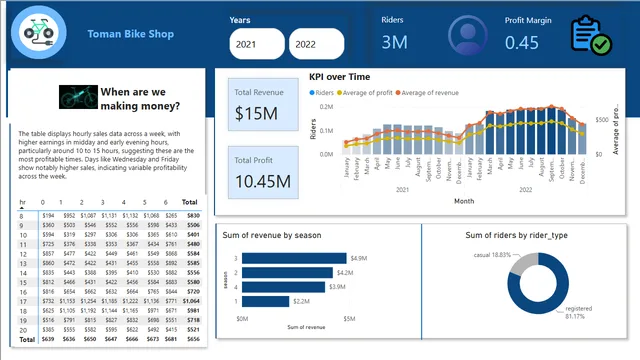Image resolution: width=640 pixels, height=360 pixels.
Task: Click the Sum of riders by rider_type title
Action: [x=516, y=235]
